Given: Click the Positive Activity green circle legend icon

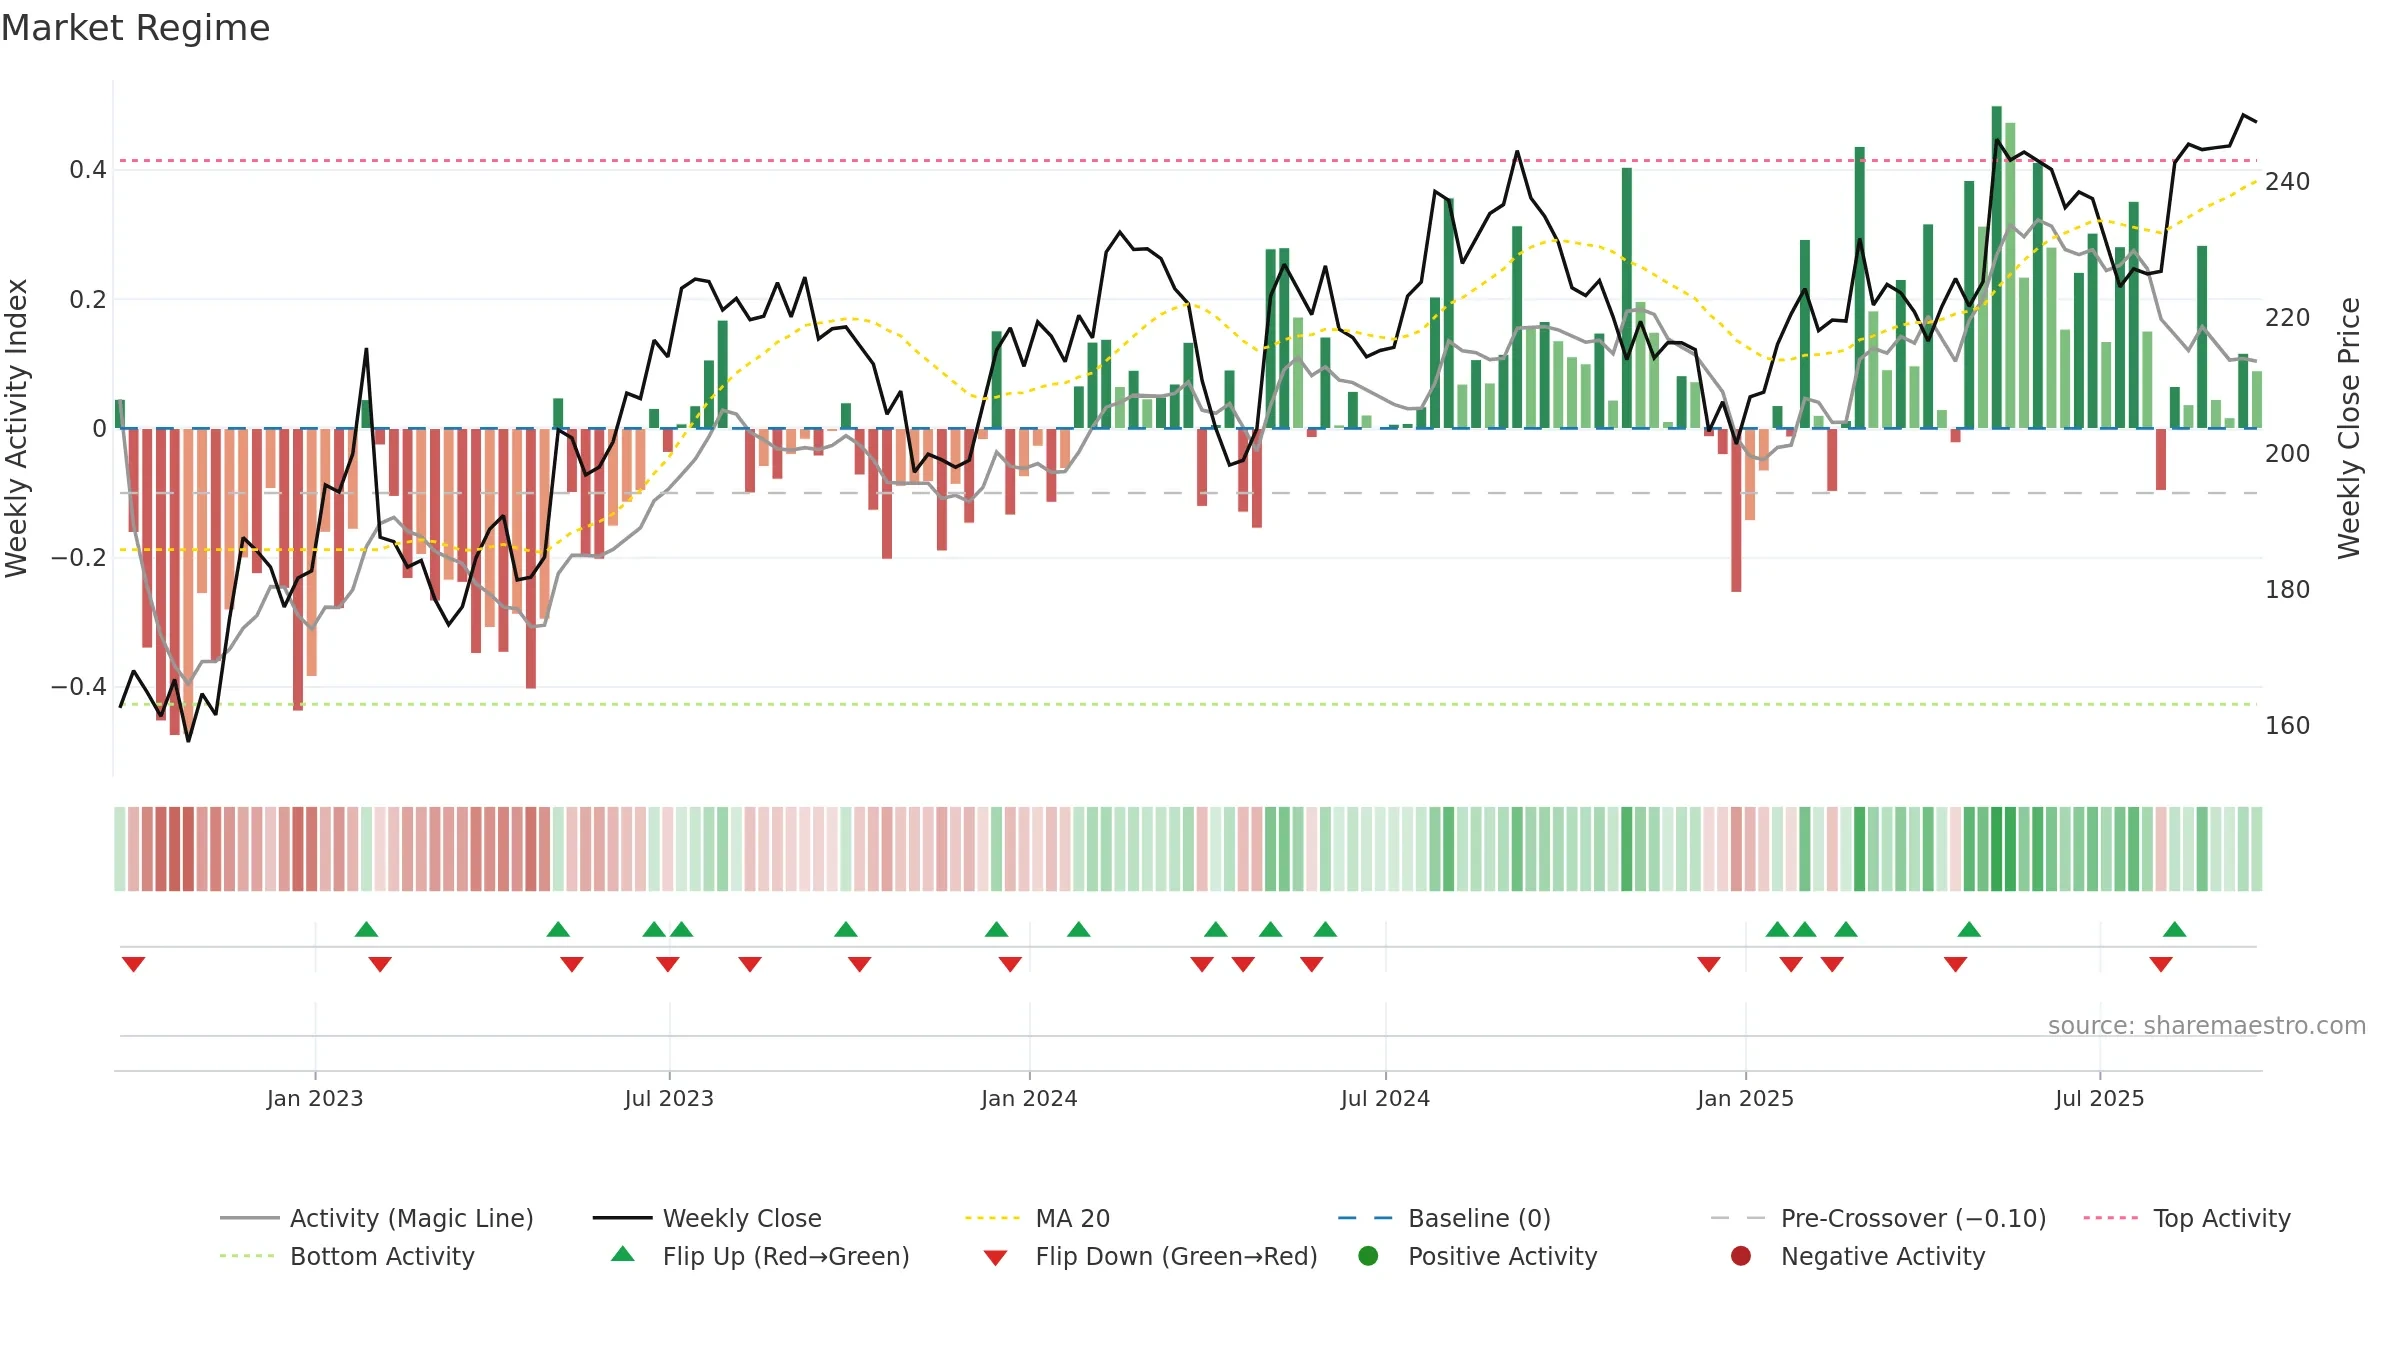Looking at the screenshot, I should coord(1368,1255).
